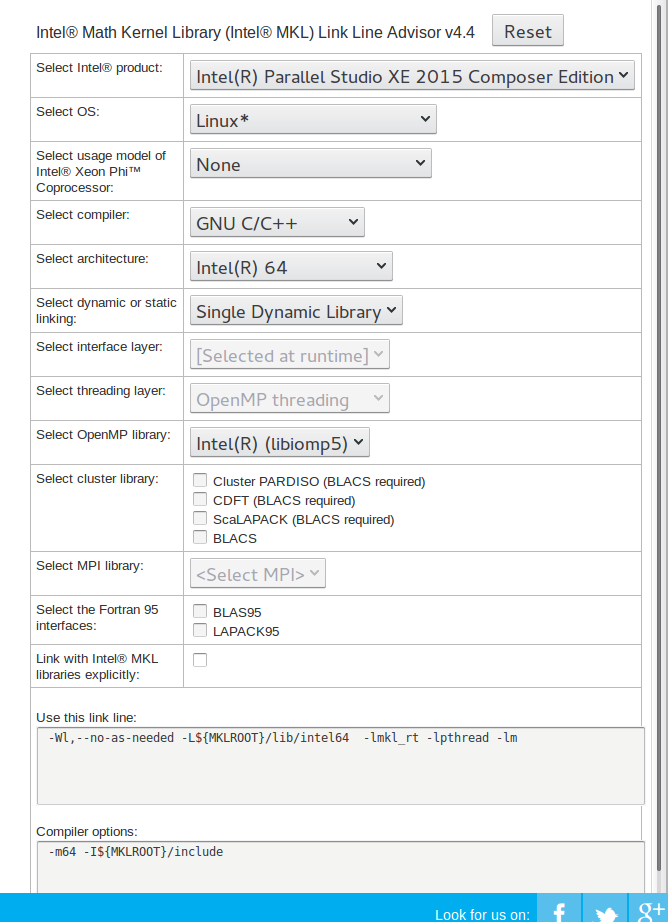Viewport: 668px width, 922px height.
Task: Open the Xeon Phi usage model dropdown
Action: pyautogui.click(x=310, y=163)
